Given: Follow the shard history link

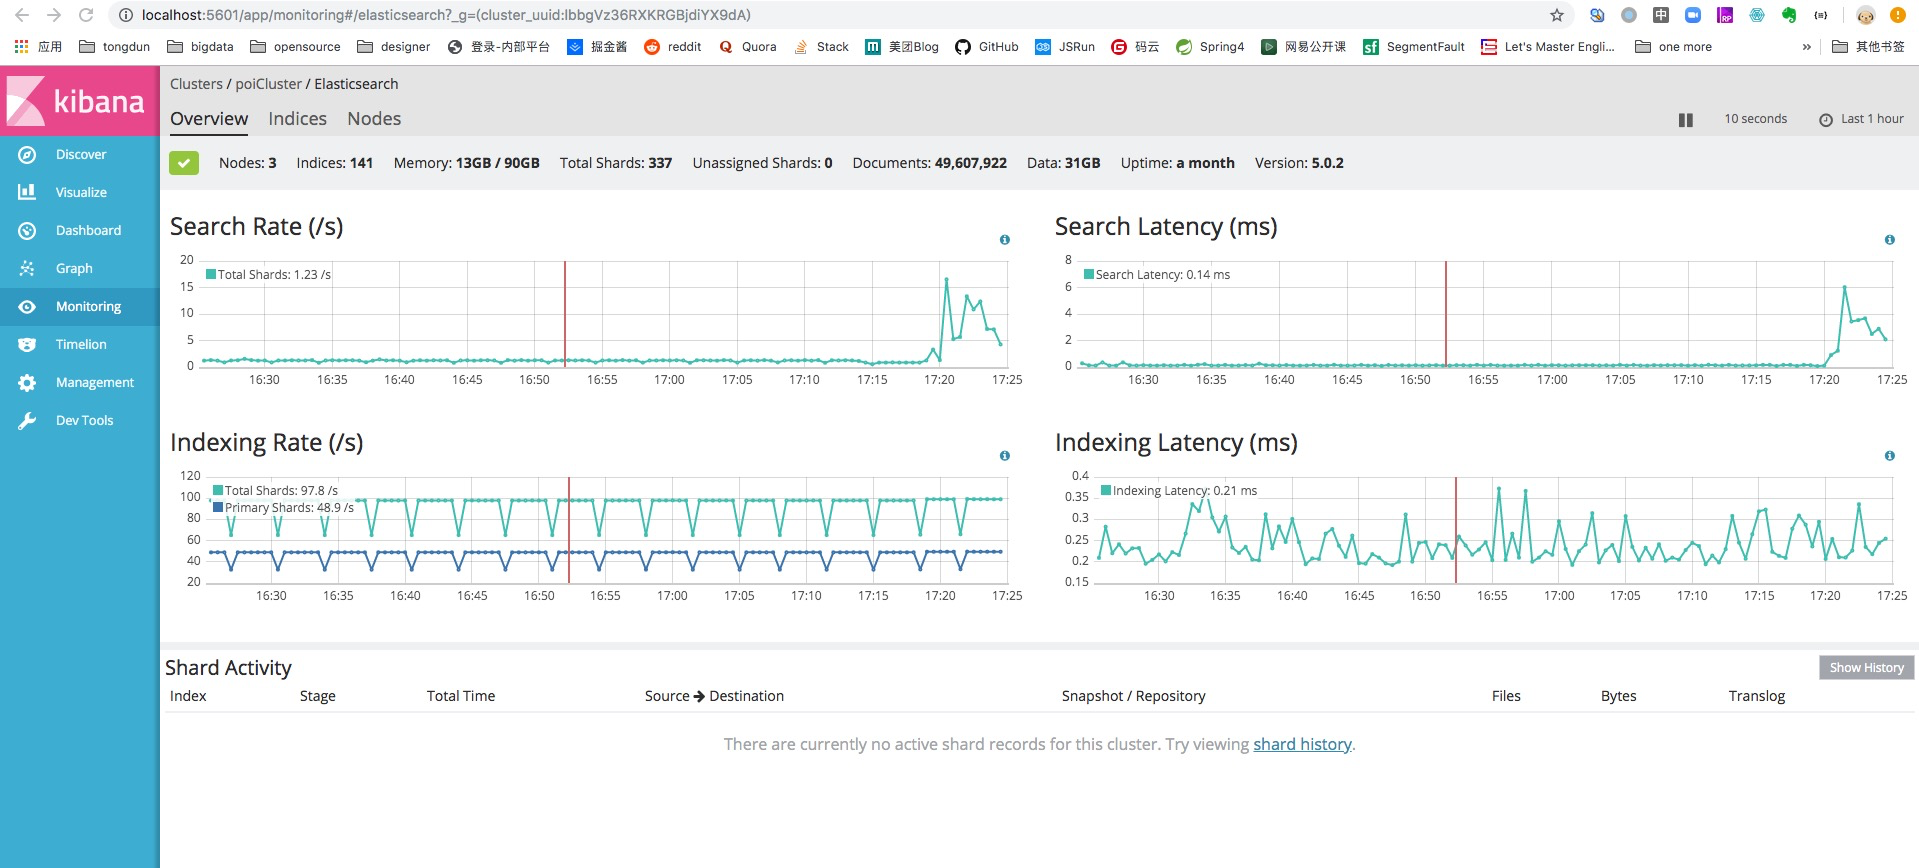Looking at the screenshot, I should [x=1302, y=745].
